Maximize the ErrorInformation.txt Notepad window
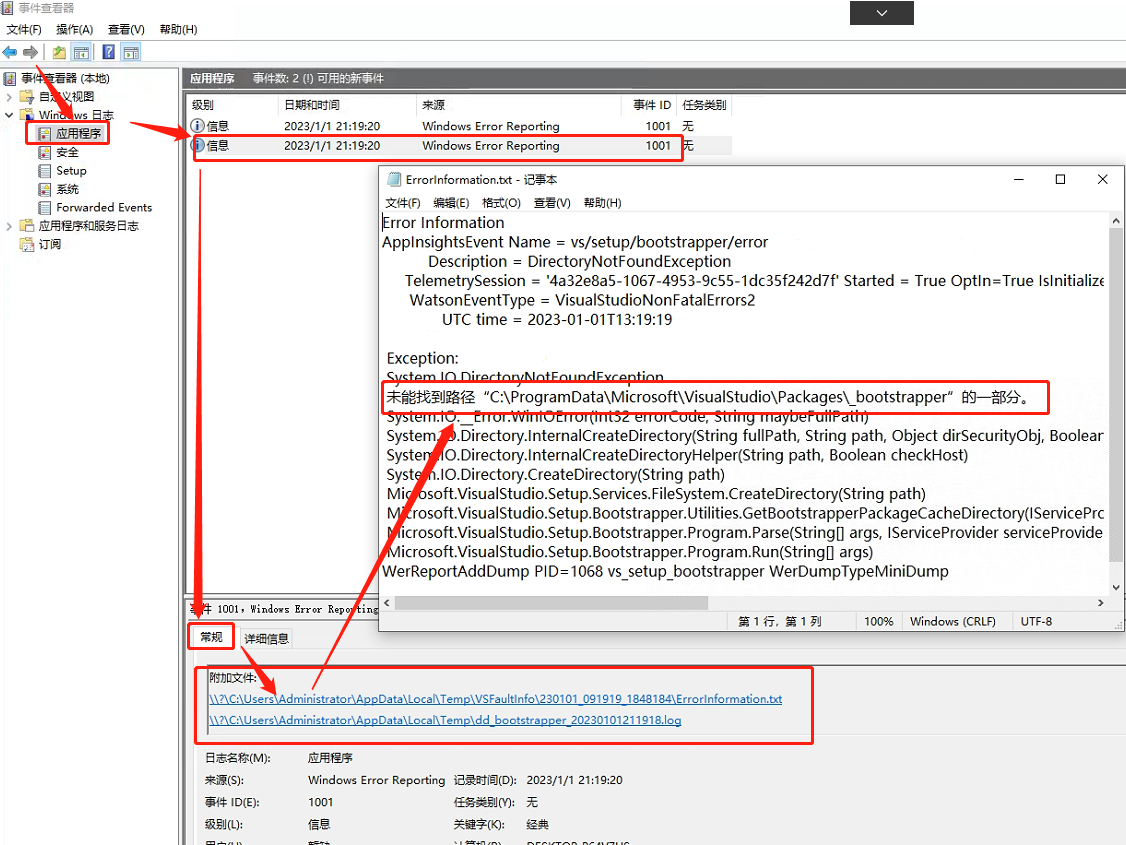The width and height of the screenshot is (1126, 845). pyautogui.click(x=1060, y=179)
